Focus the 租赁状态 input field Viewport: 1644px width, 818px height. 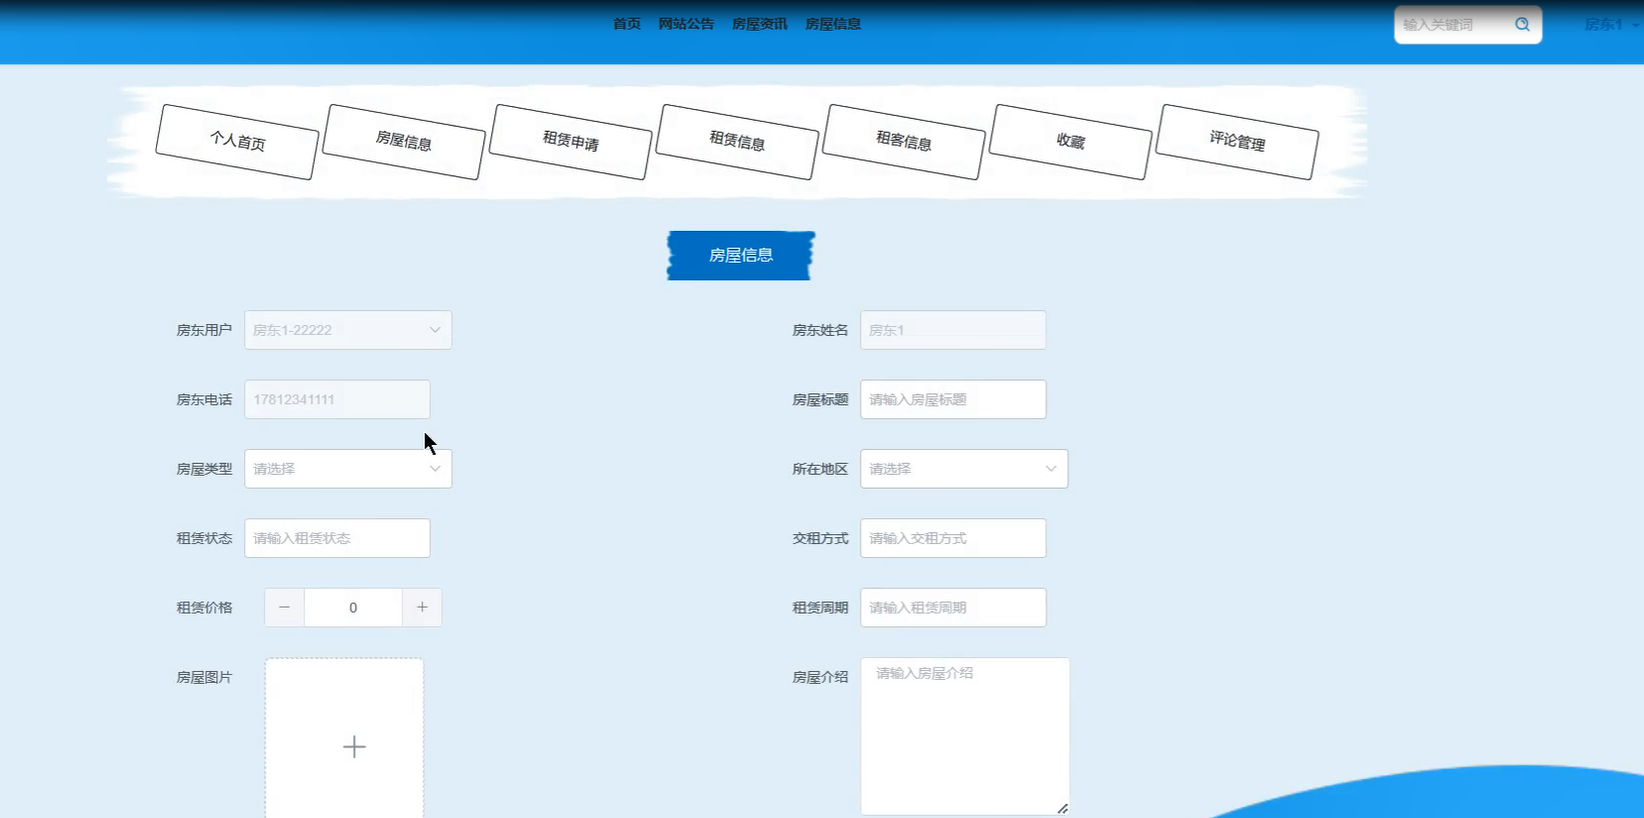pyautogui.click(x=337, y=538)
